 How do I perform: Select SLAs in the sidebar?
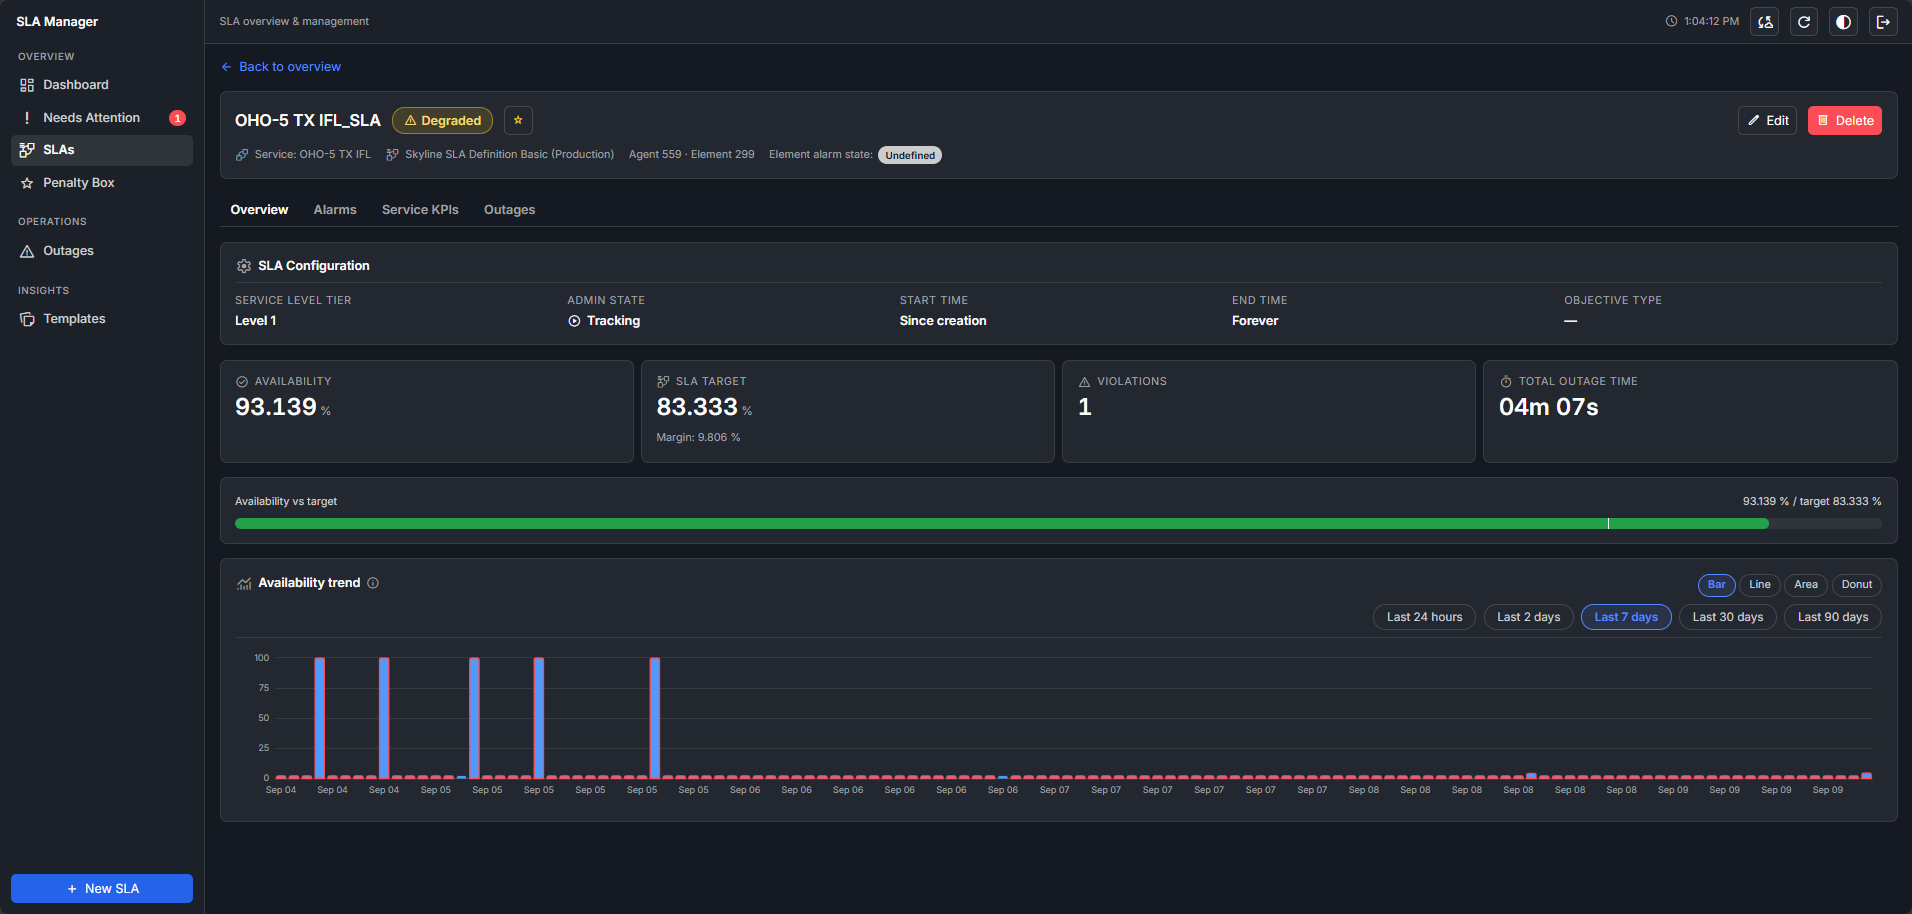(101, 150)
